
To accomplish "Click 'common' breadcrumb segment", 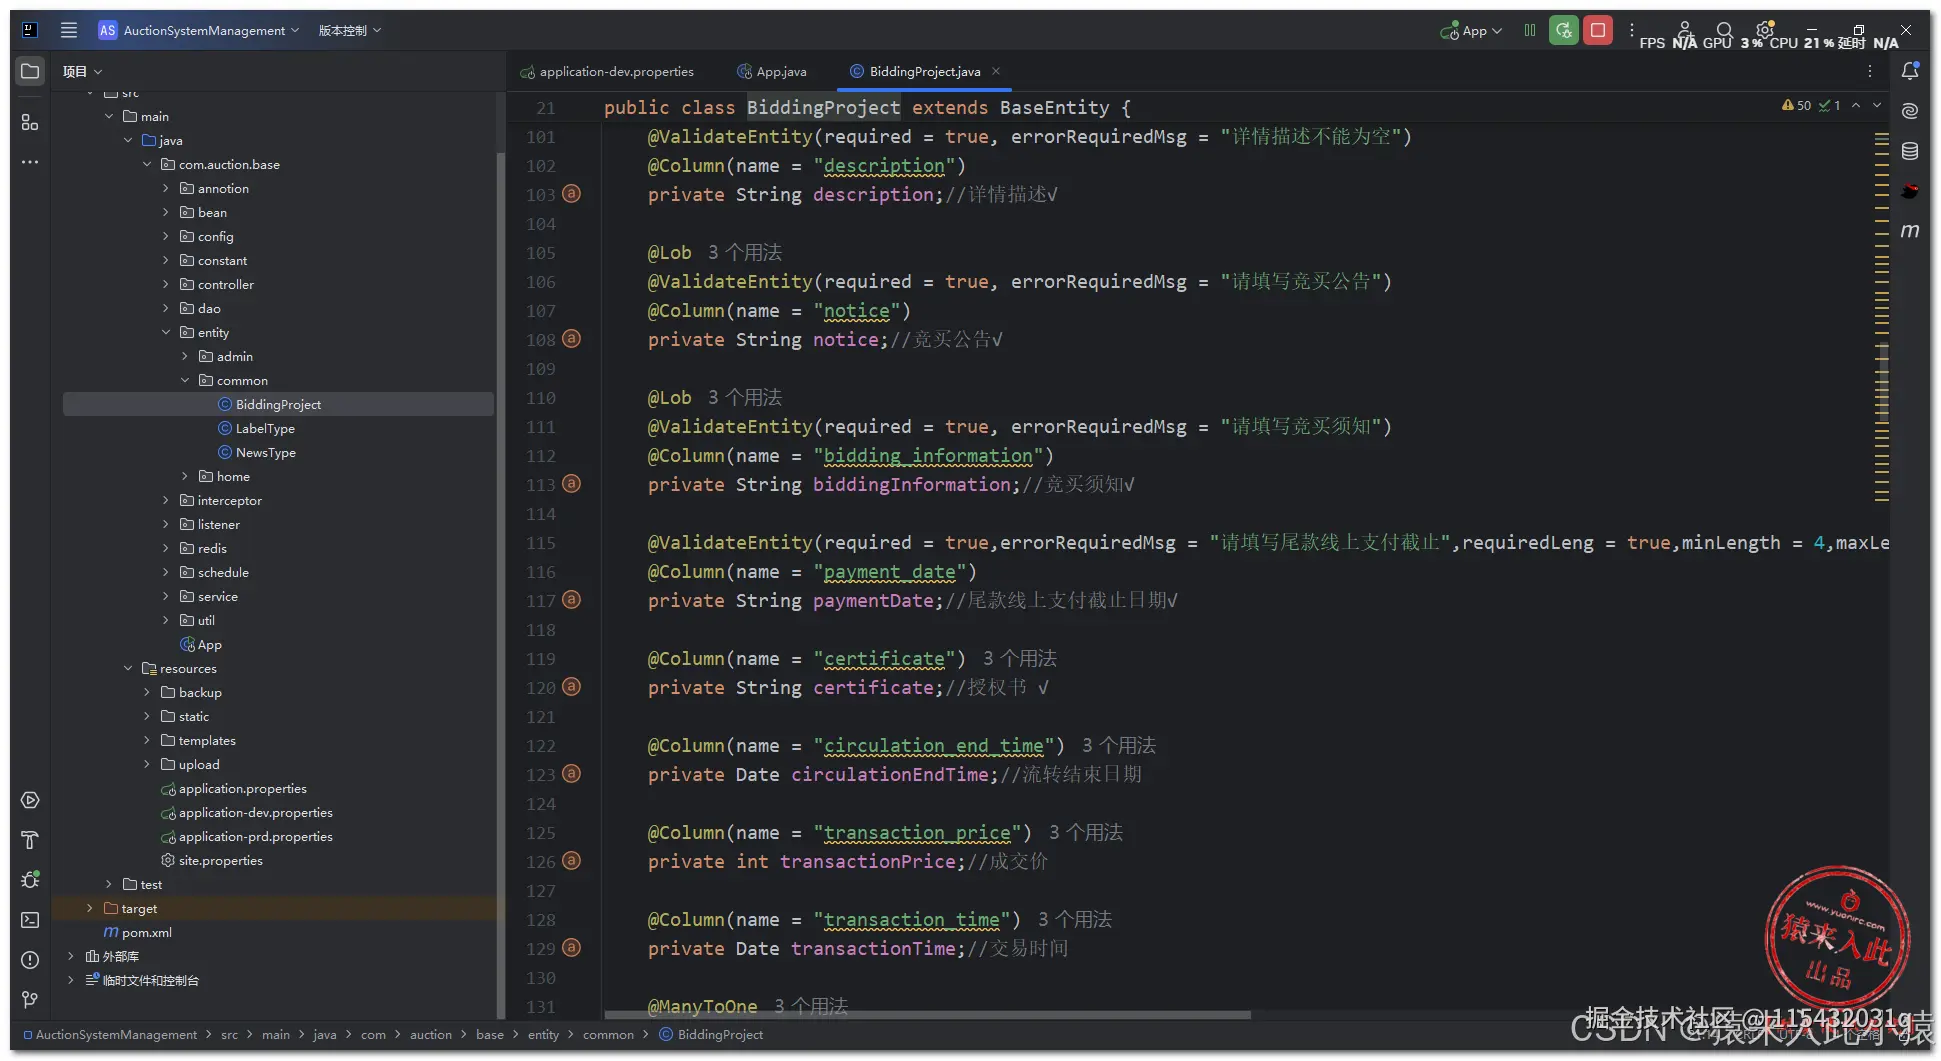I will click(608, 1035).
